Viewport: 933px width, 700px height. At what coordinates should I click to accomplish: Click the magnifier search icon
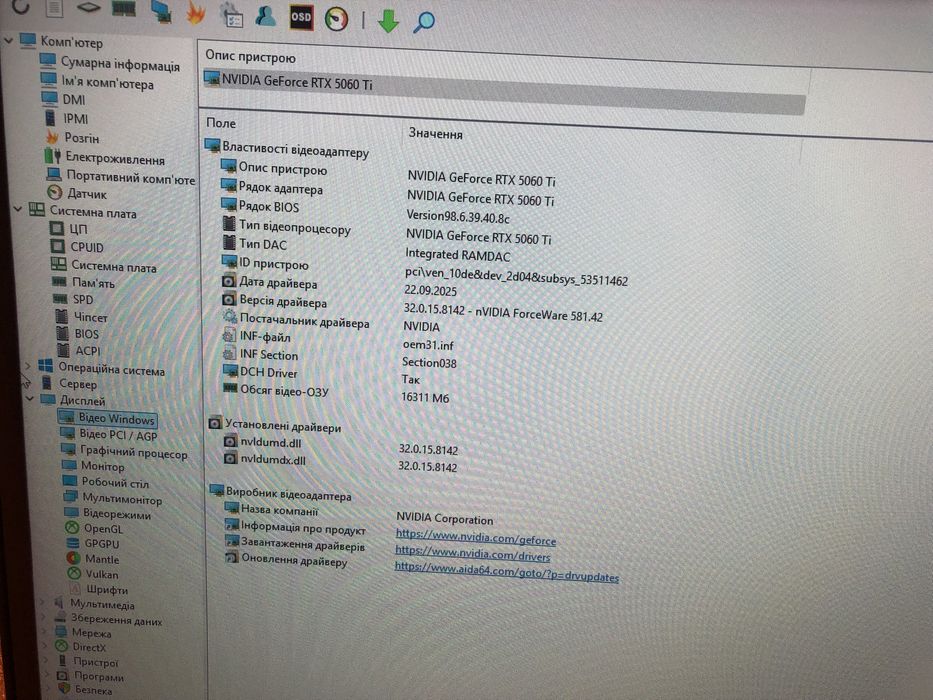coord(424,22)
